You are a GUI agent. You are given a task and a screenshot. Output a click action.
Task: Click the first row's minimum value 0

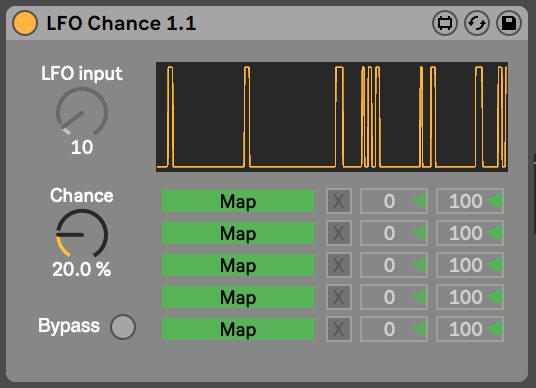point(393,201)
